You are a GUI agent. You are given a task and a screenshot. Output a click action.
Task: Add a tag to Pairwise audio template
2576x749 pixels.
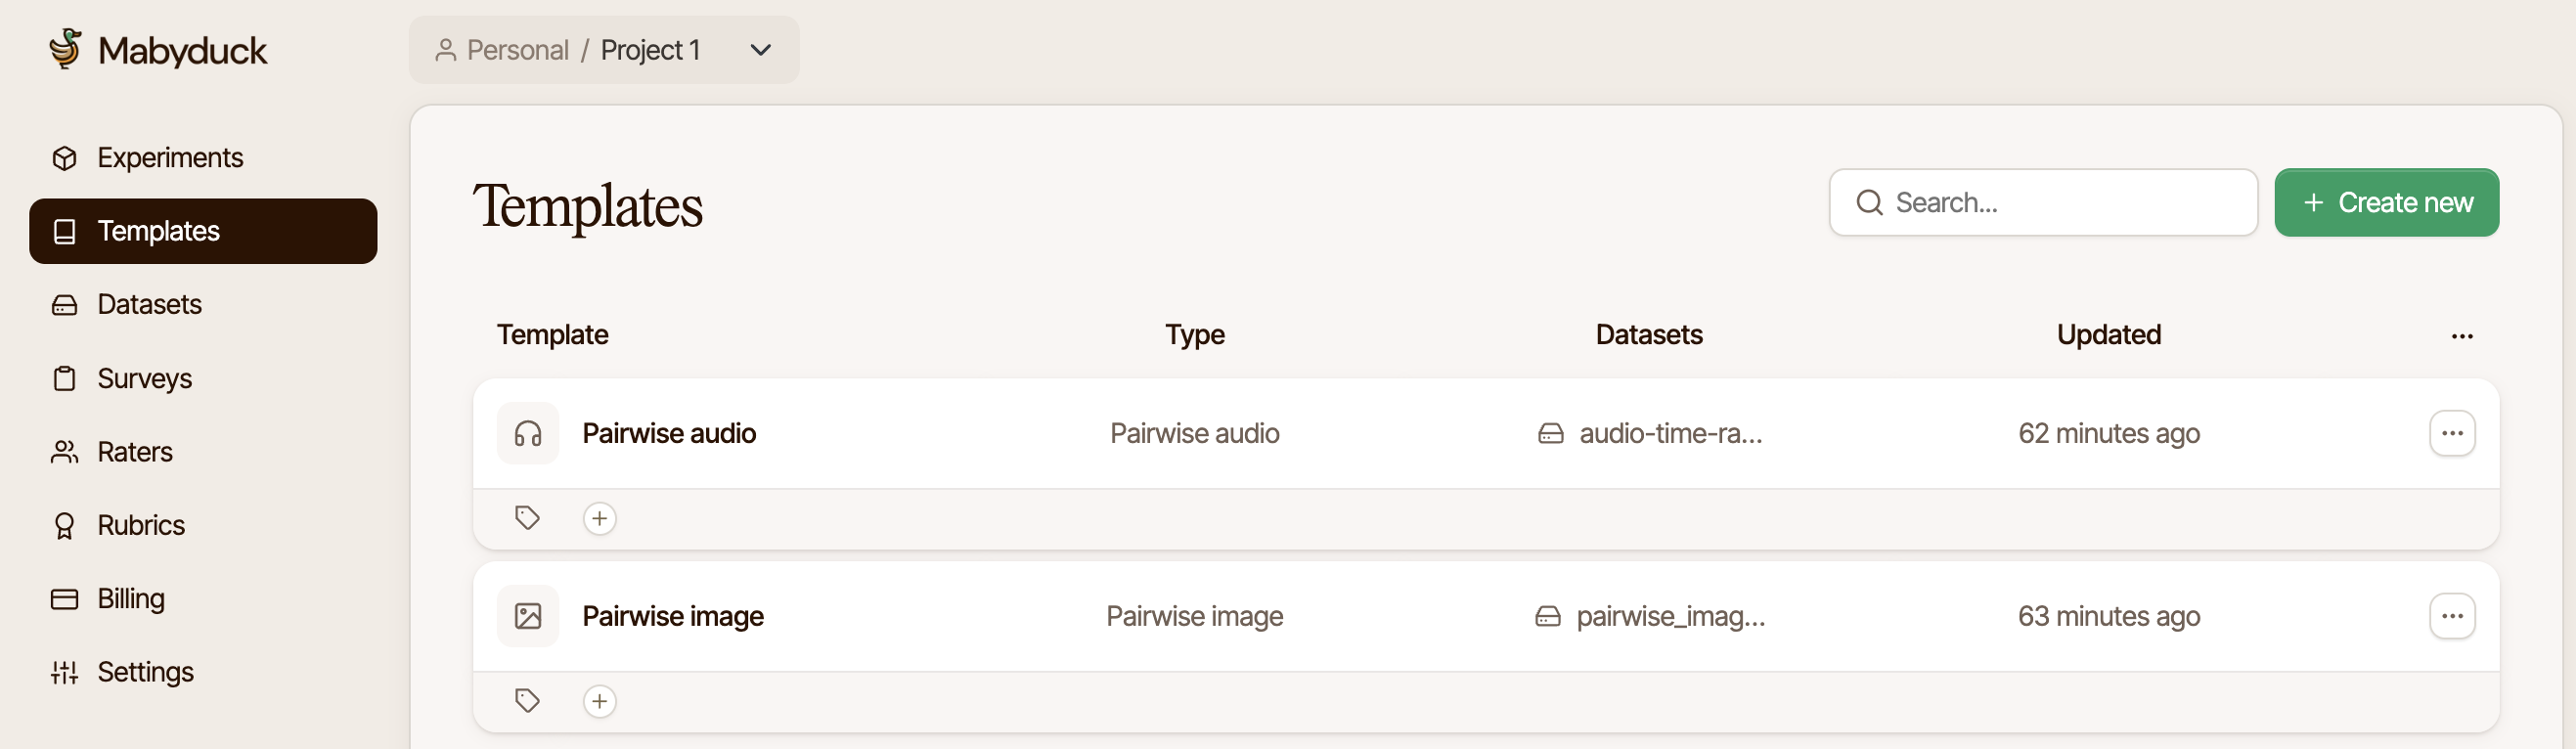599,518
